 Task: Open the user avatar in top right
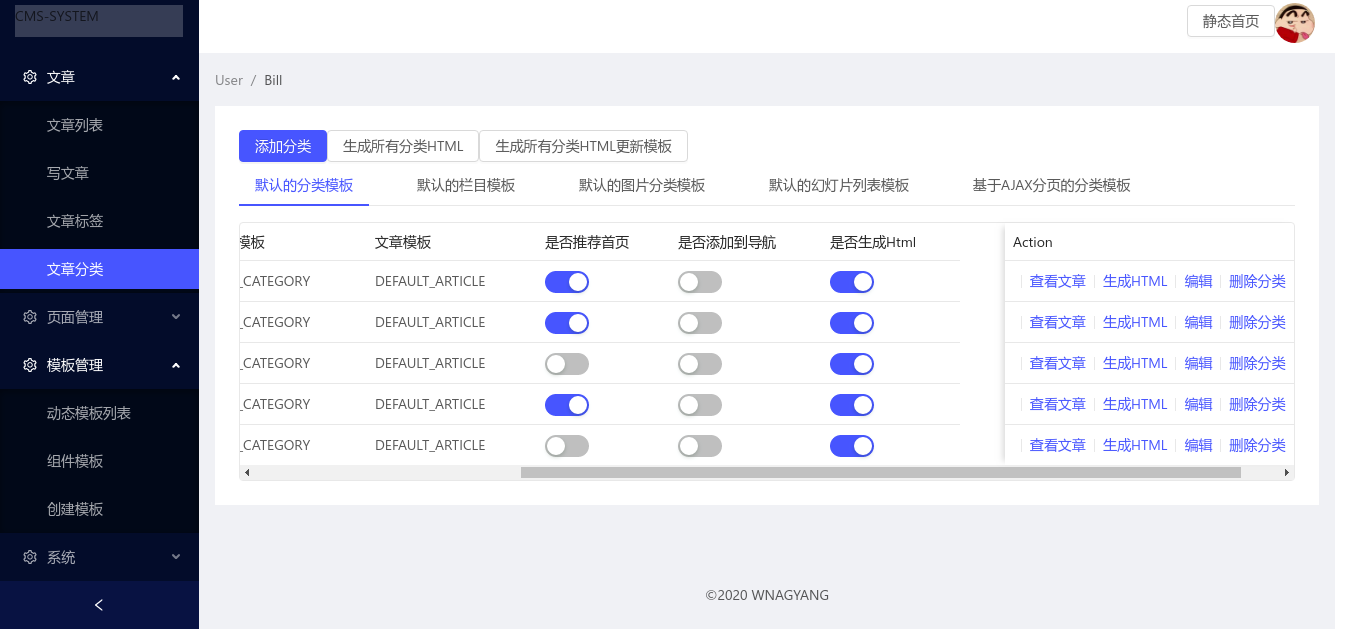[x=1295, y=22]
